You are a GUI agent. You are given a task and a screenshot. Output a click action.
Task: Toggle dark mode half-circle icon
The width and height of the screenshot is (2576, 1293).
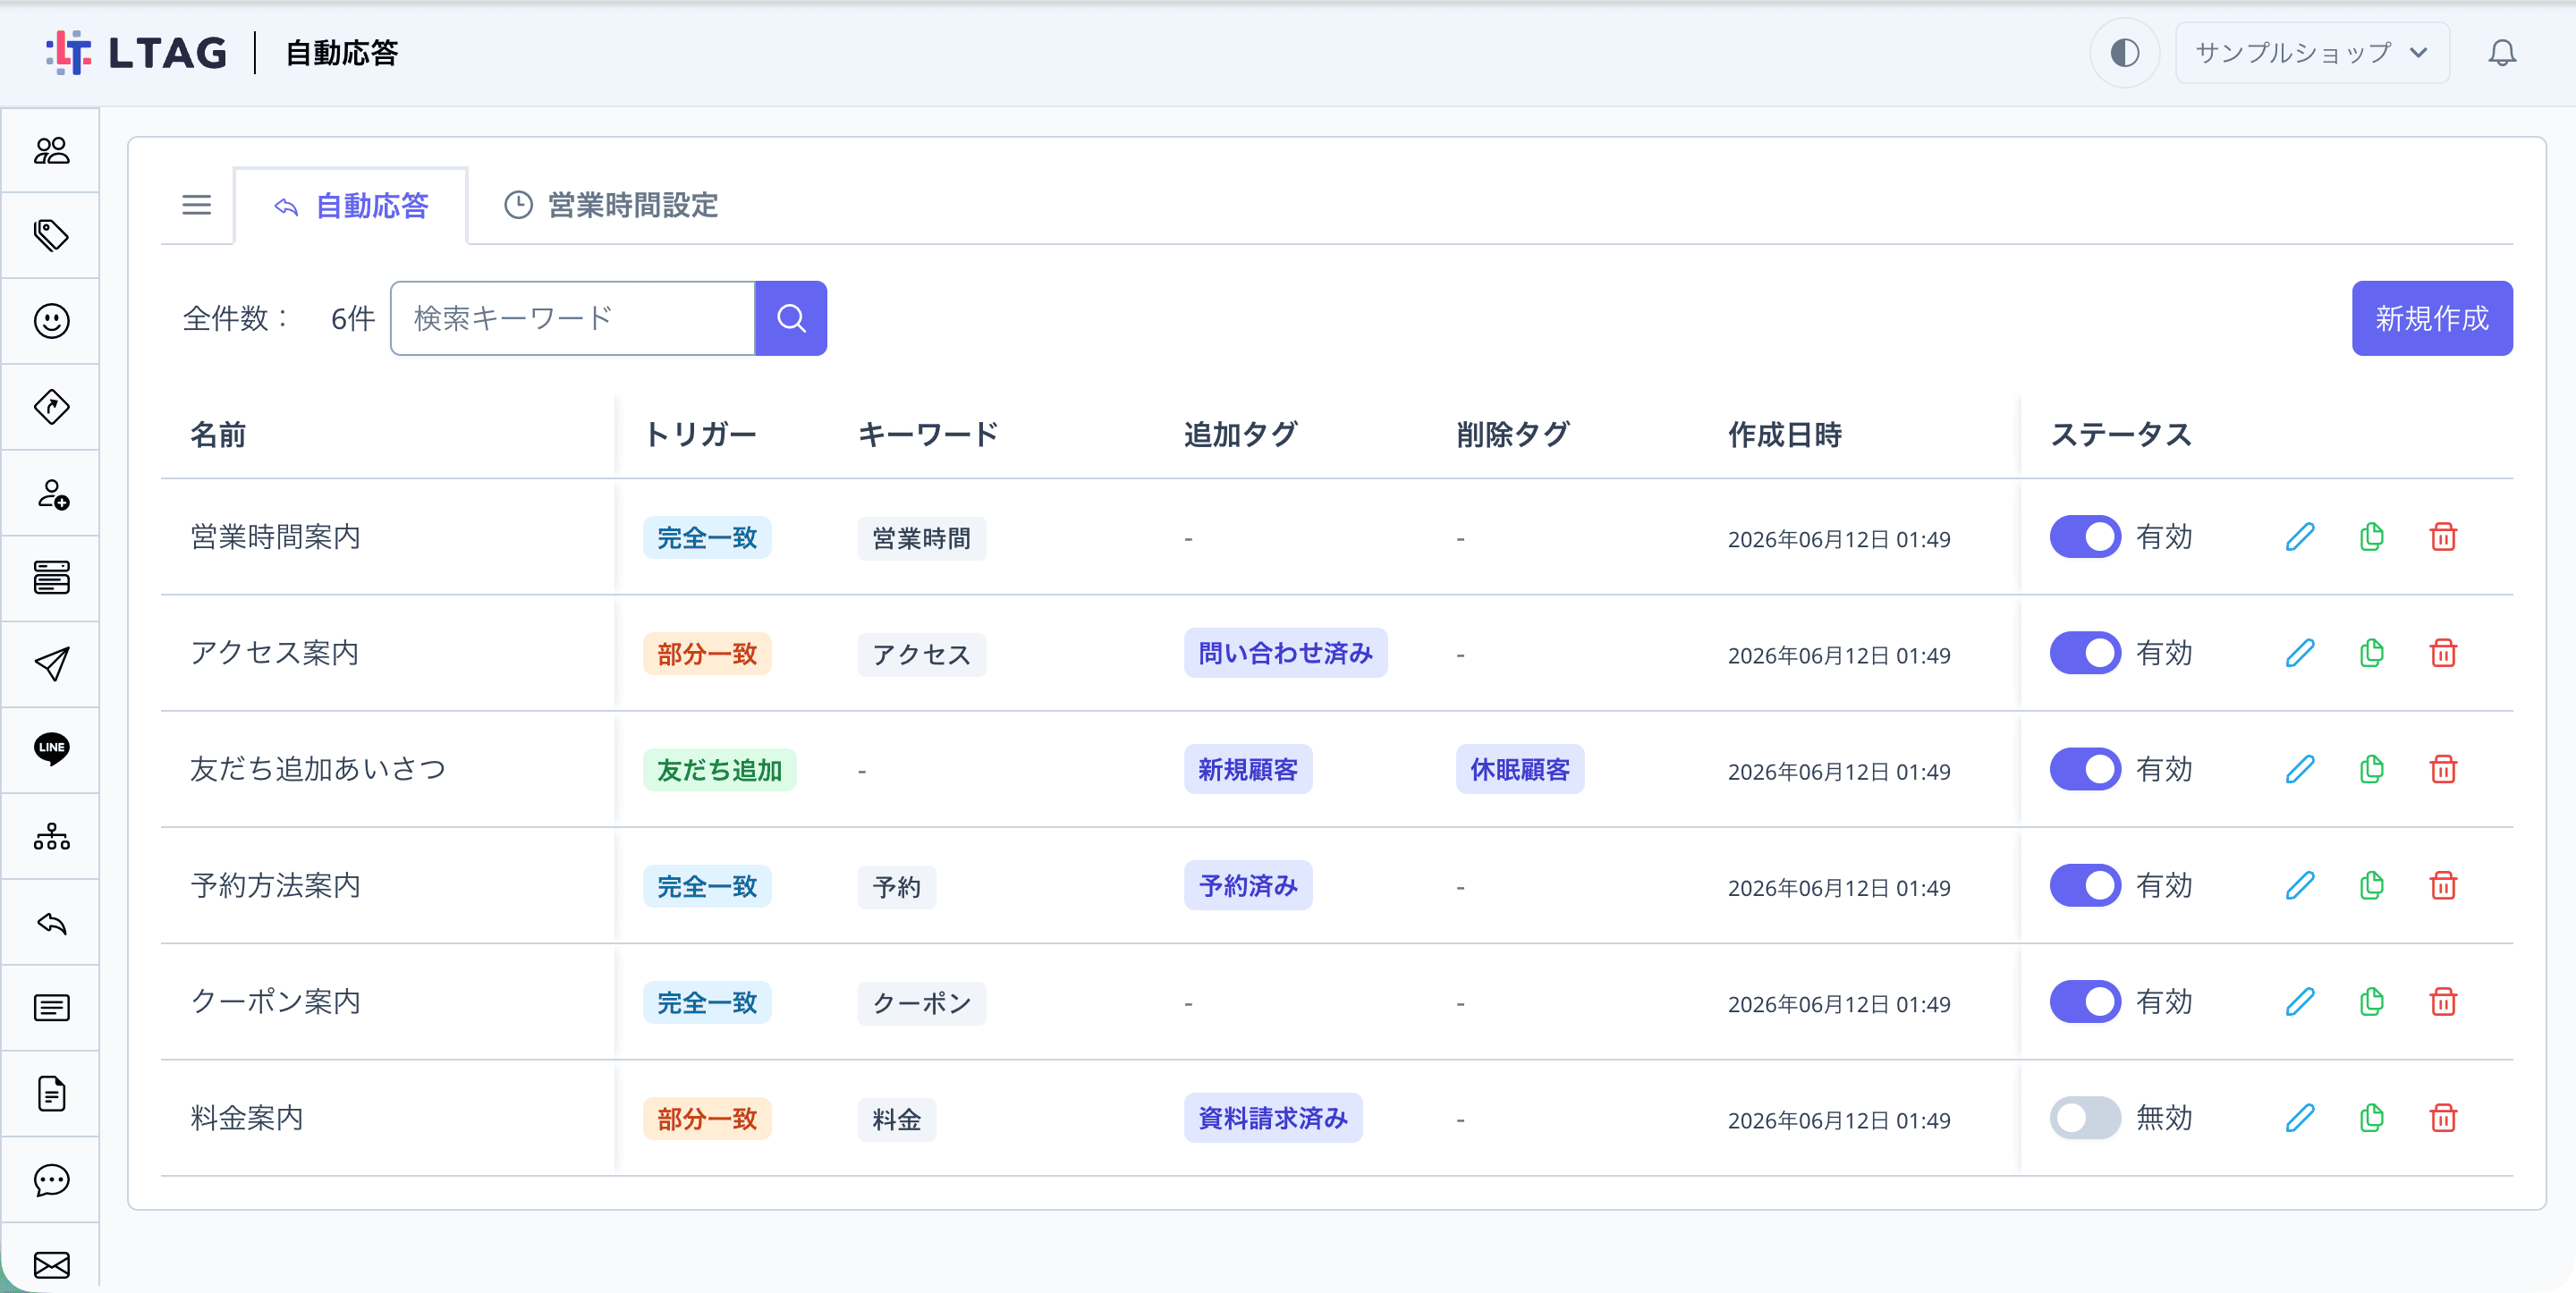pos(2124,52)
